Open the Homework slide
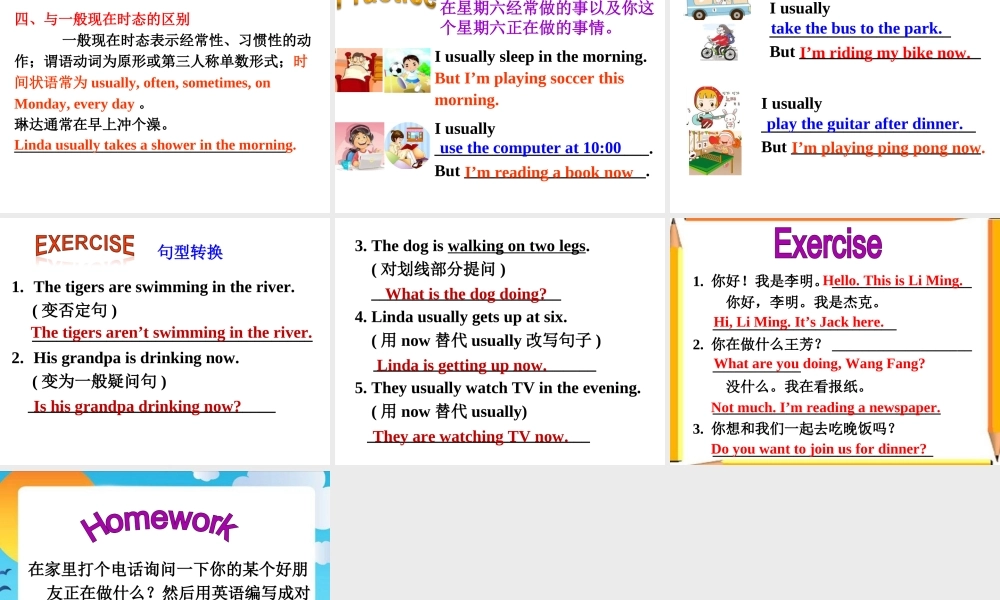The width and height of the screenshot is (1000, 600). pos(165,536)
